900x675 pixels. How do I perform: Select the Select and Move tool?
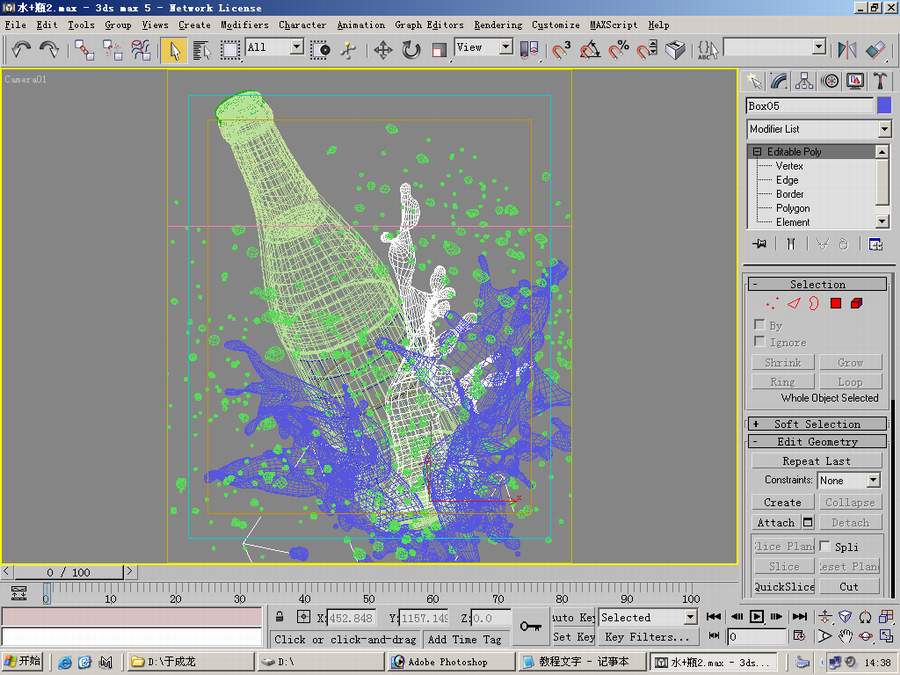382,49
